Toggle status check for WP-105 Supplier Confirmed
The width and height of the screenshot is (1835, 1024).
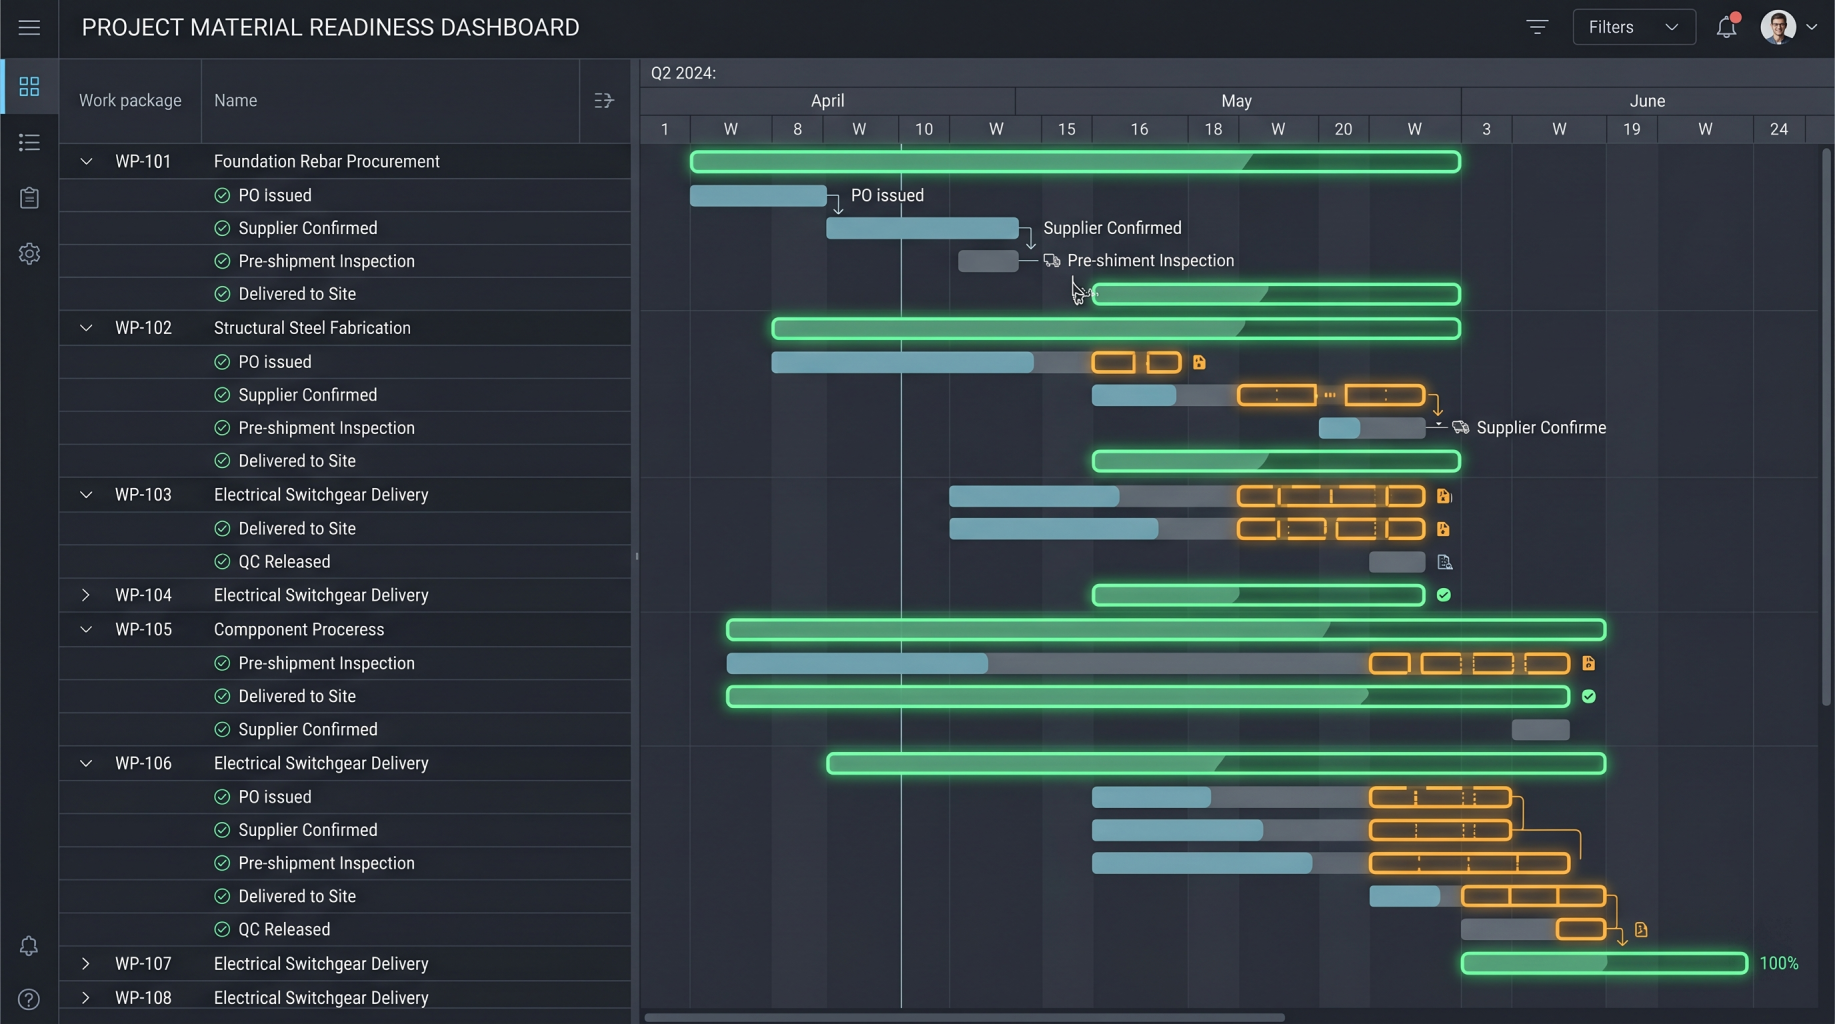click(x=222, y=730)
